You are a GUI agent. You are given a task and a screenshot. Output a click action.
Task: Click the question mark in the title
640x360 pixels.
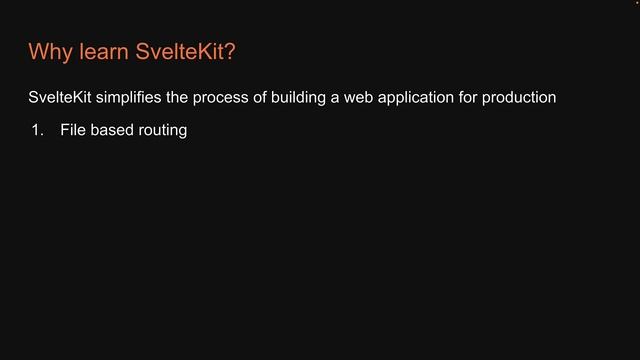pyautogui.click(x=231, y=51)
